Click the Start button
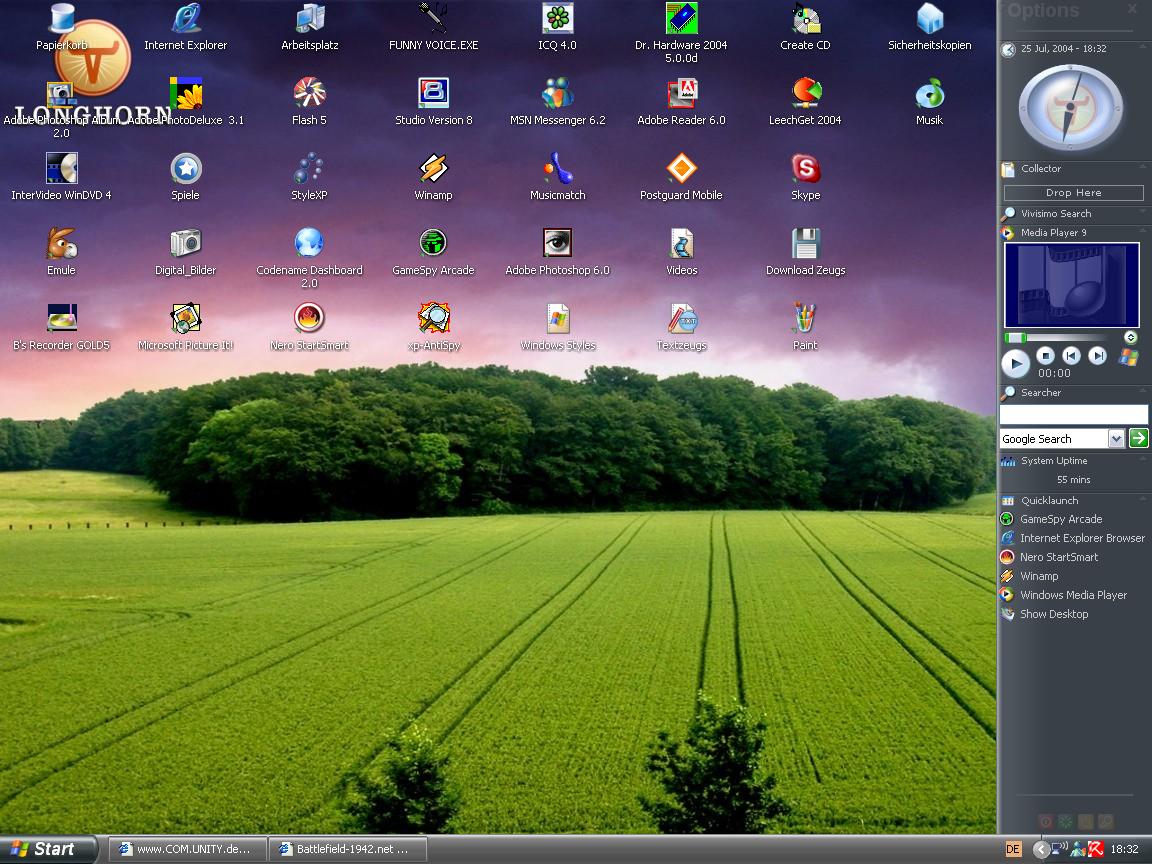The image size is (1152, 864). (x=45, y=849)
